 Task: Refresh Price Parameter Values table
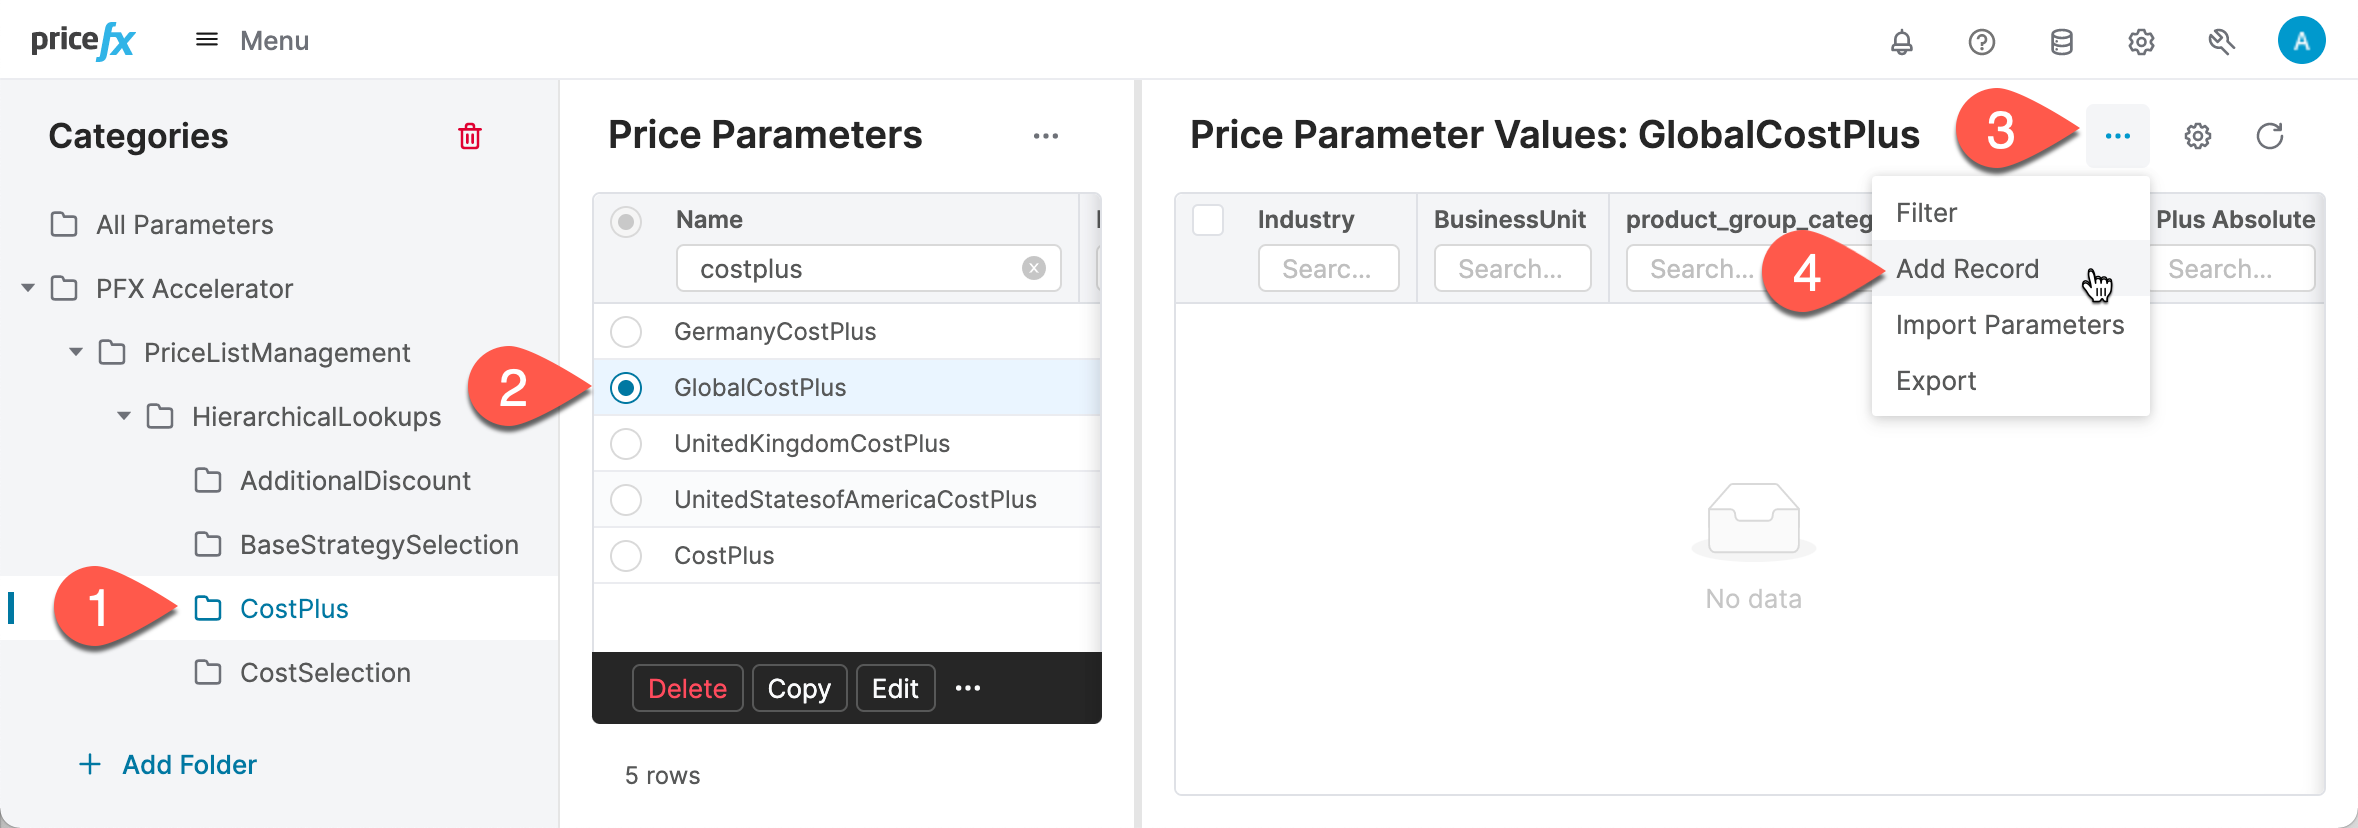coord(2269,136)
